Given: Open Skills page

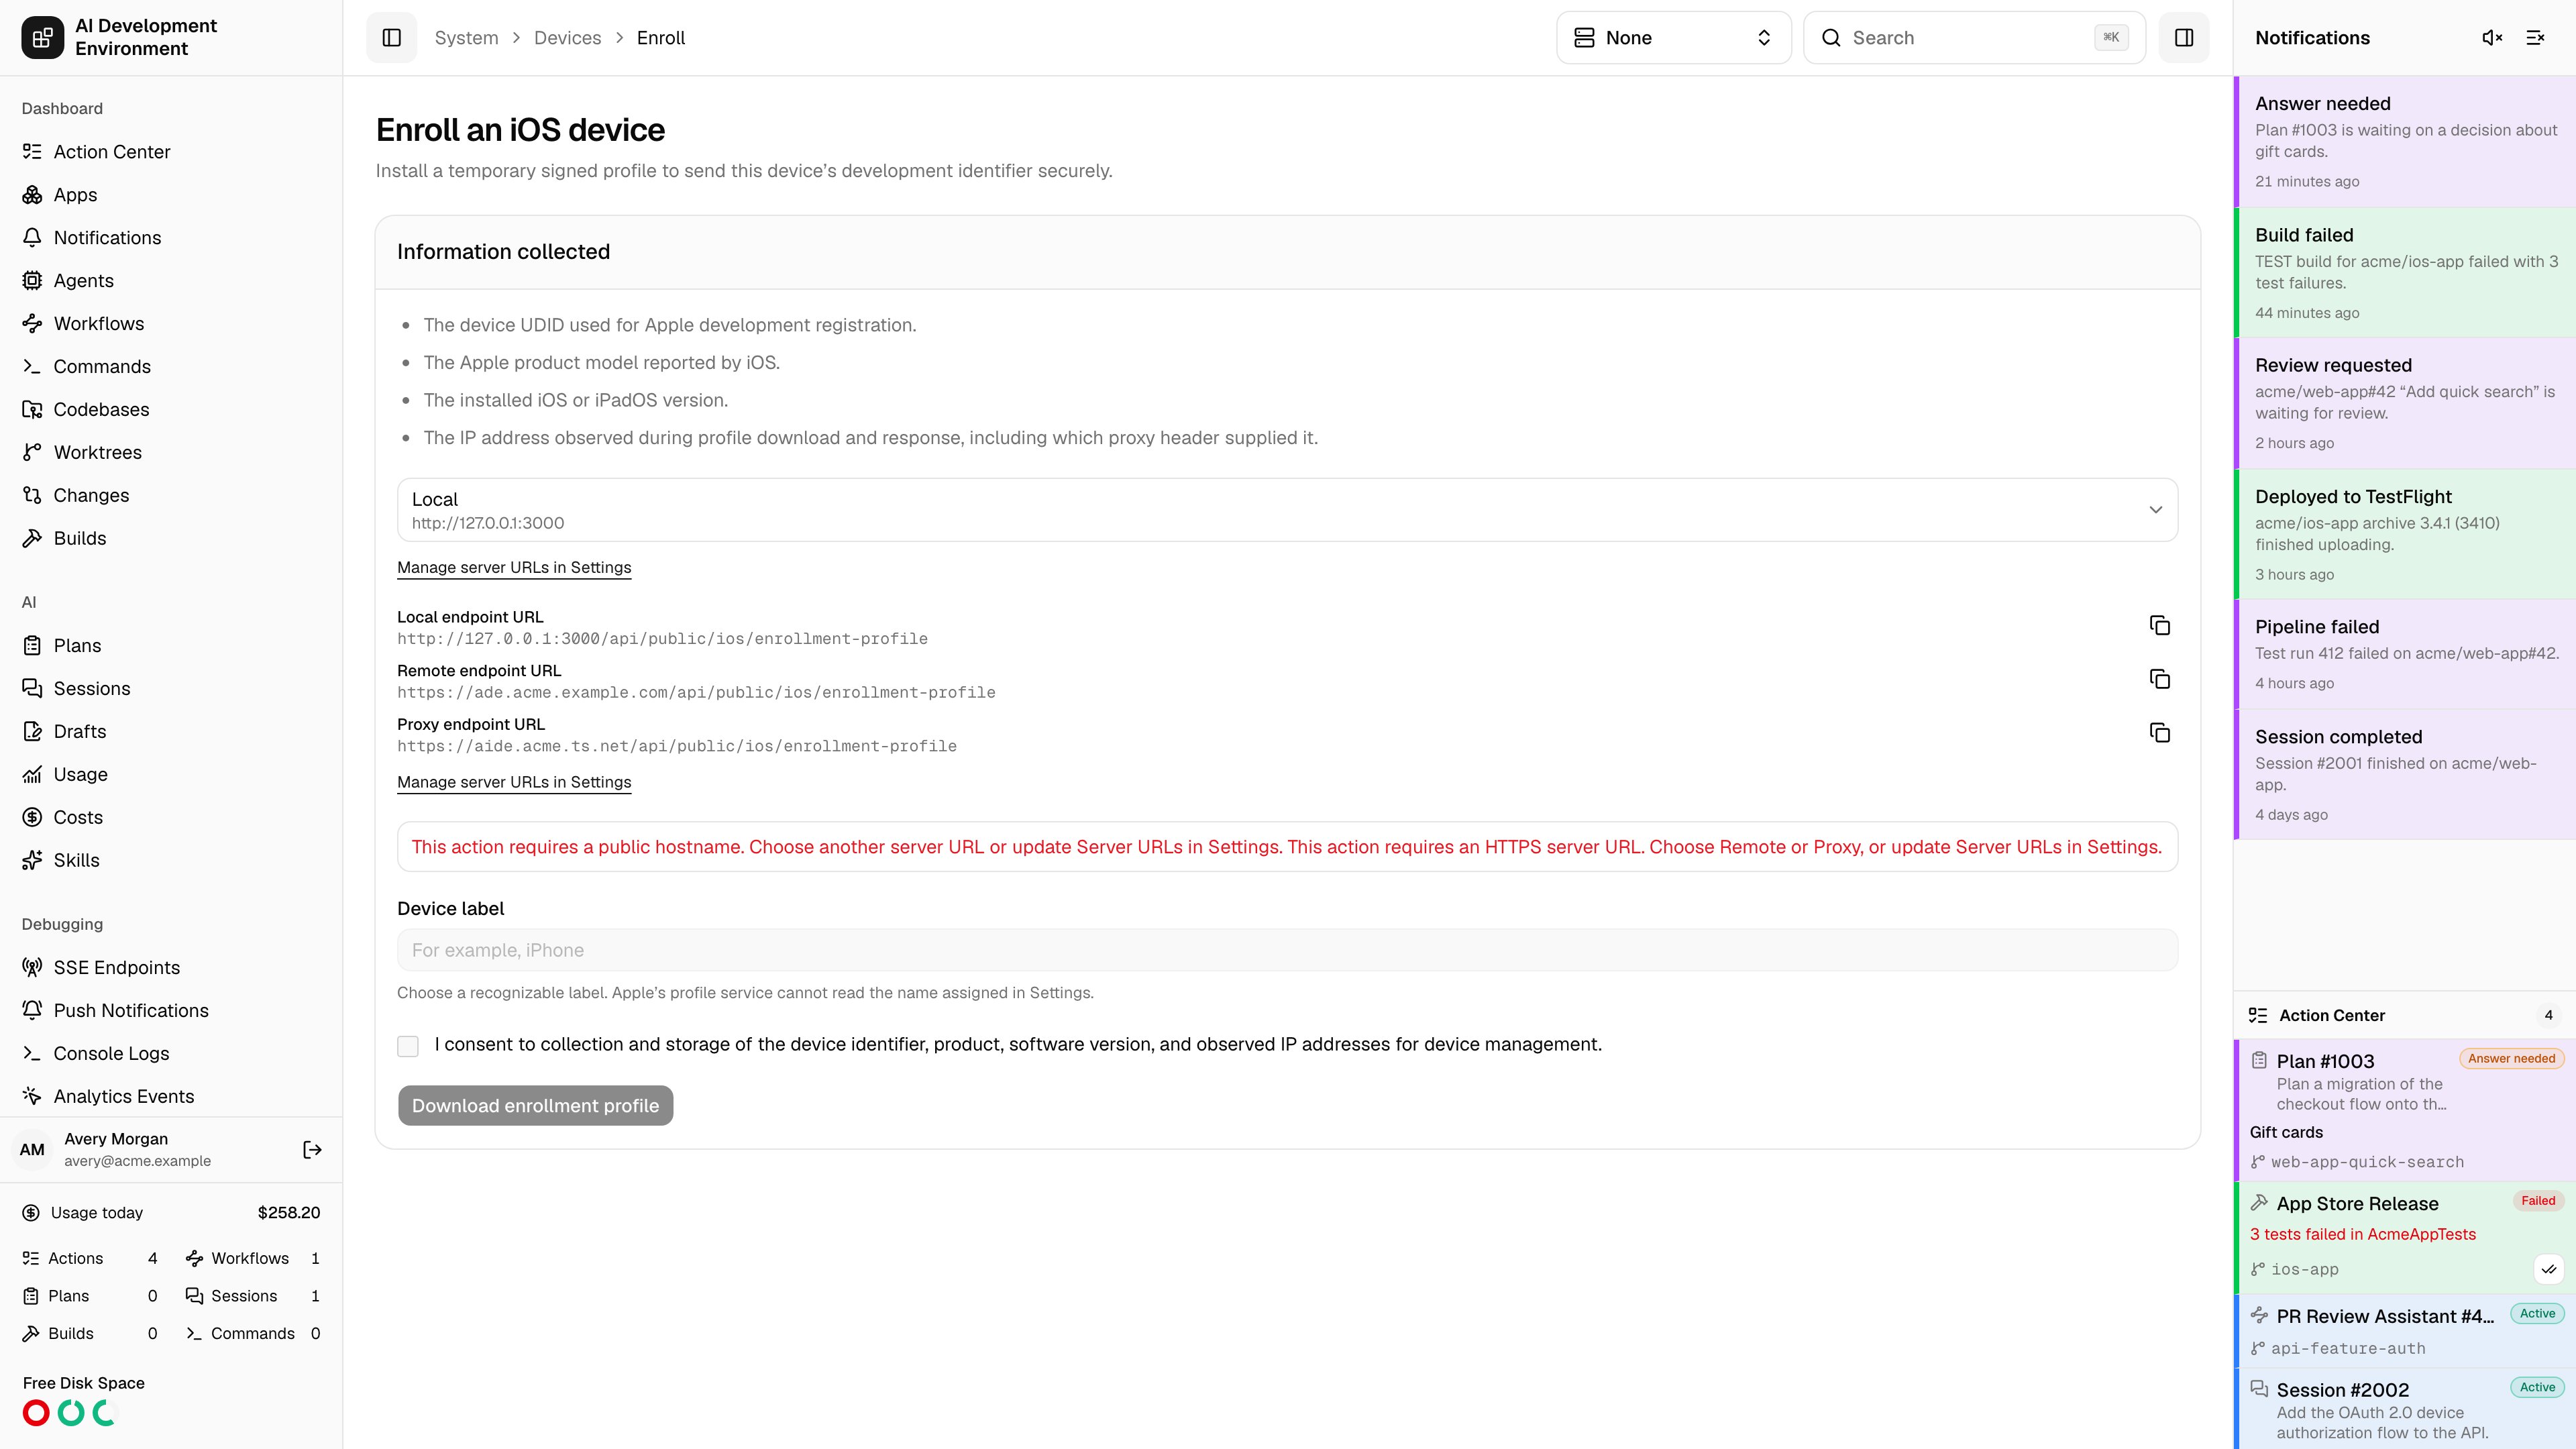Looking at the screenshot, I should [x=171, y=861].
